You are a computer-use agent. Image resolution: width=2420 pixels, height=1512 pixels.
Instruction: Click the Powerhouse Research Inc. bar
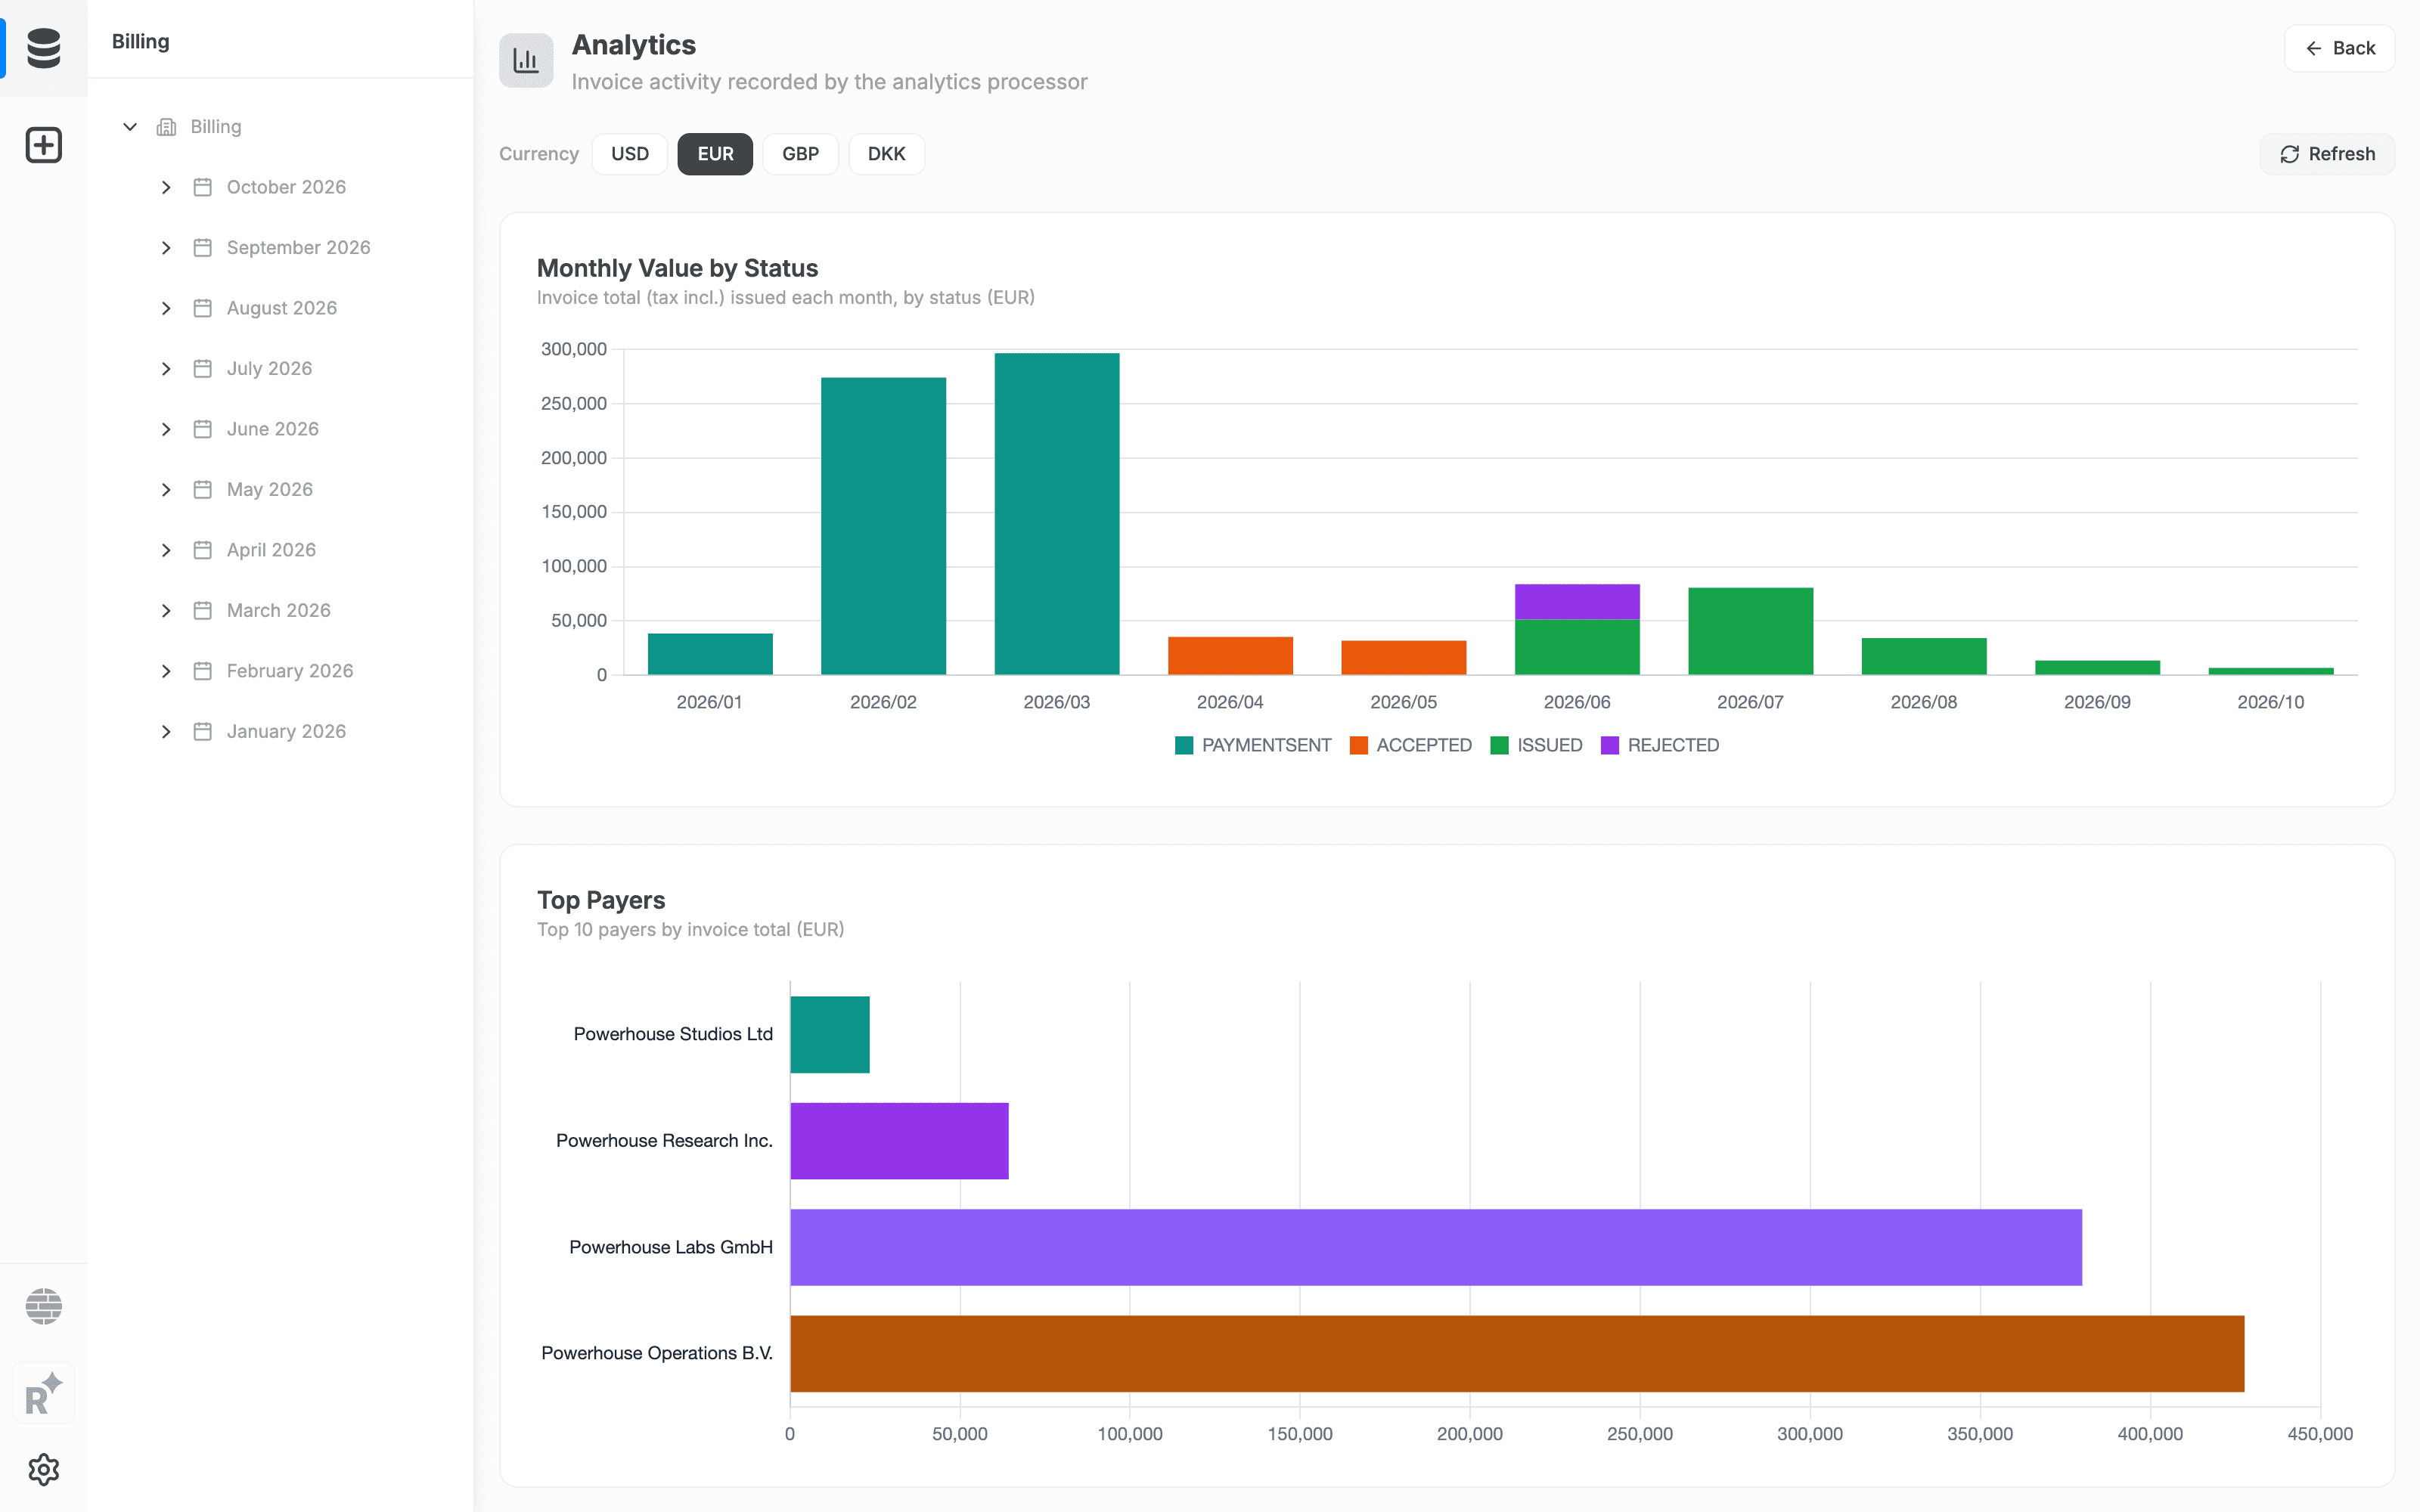899,1141
